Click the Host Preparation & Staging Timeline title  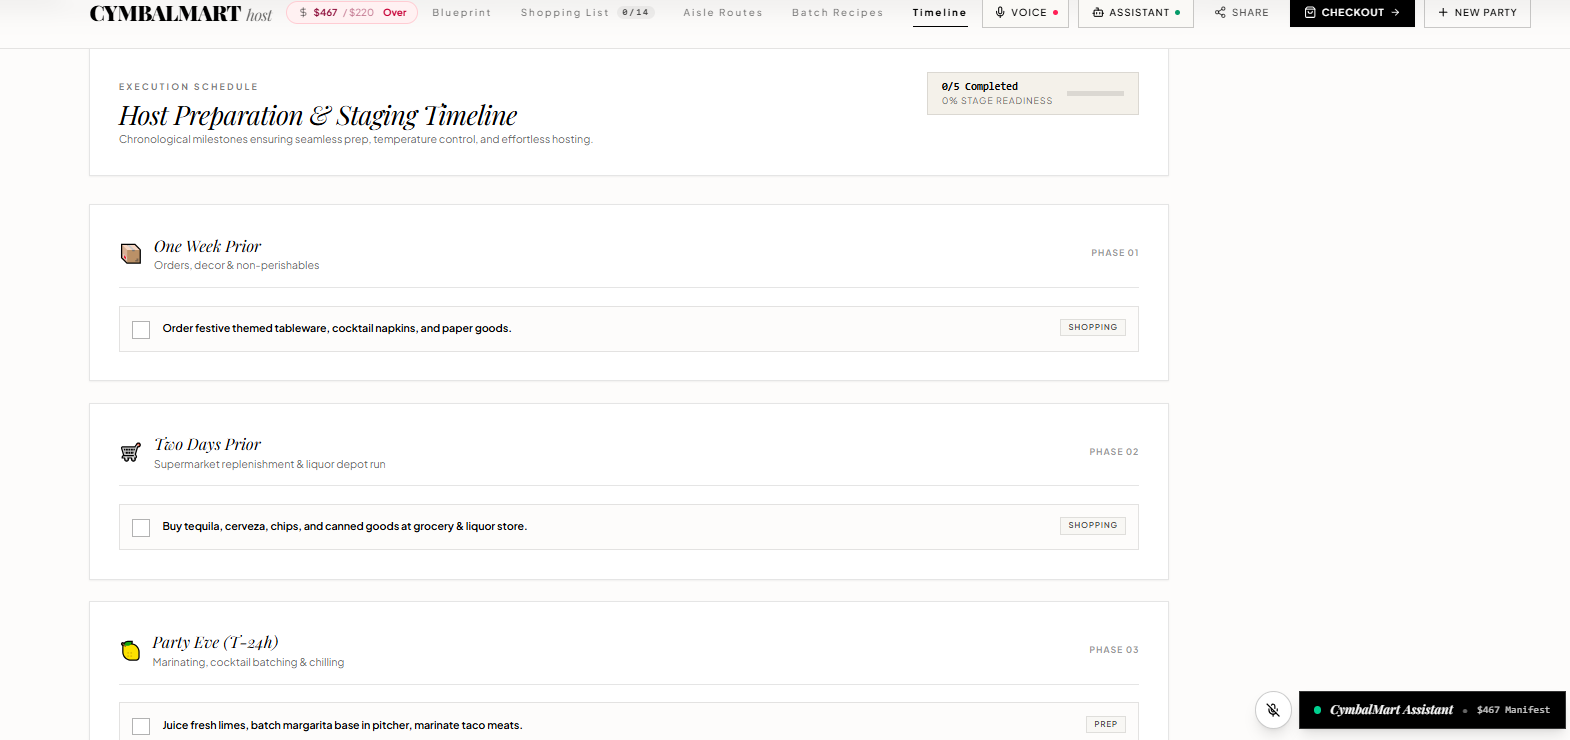tap(318, 116)
